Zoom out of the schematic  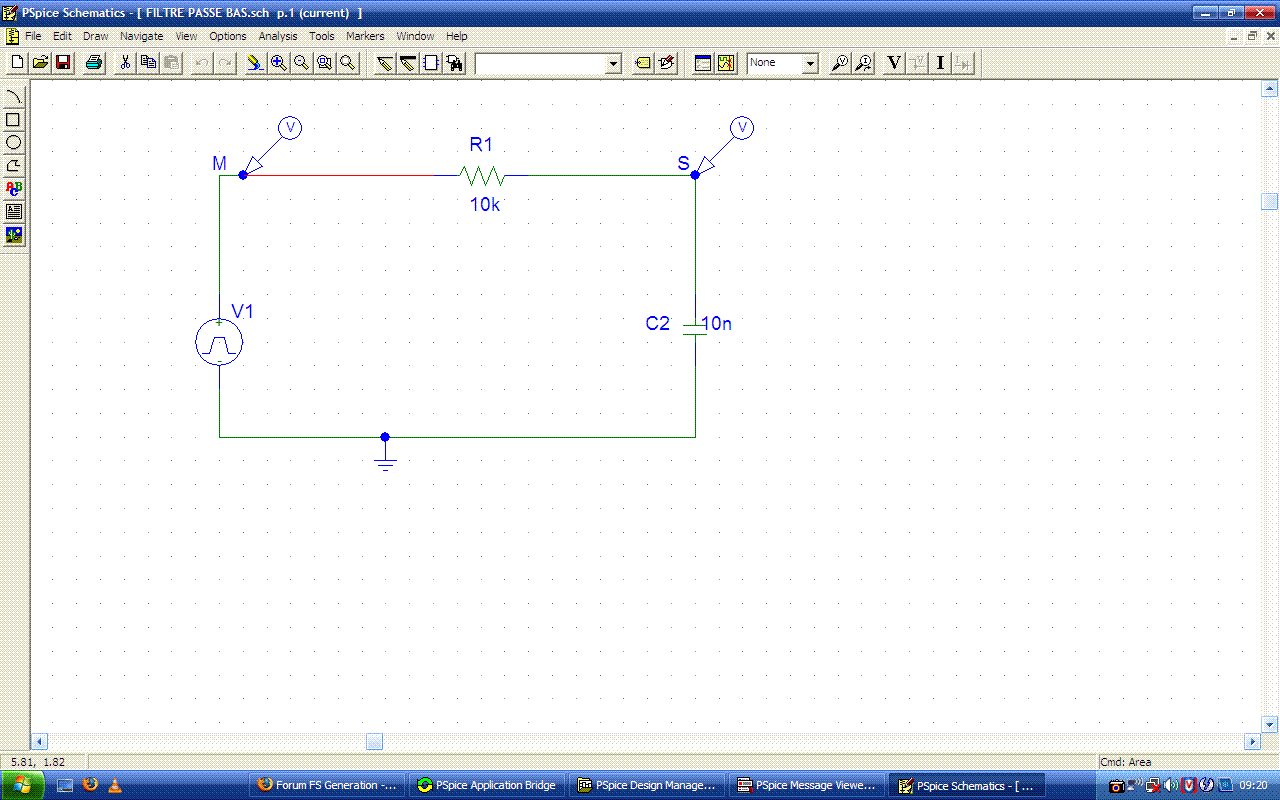click(x=301, y=63)
